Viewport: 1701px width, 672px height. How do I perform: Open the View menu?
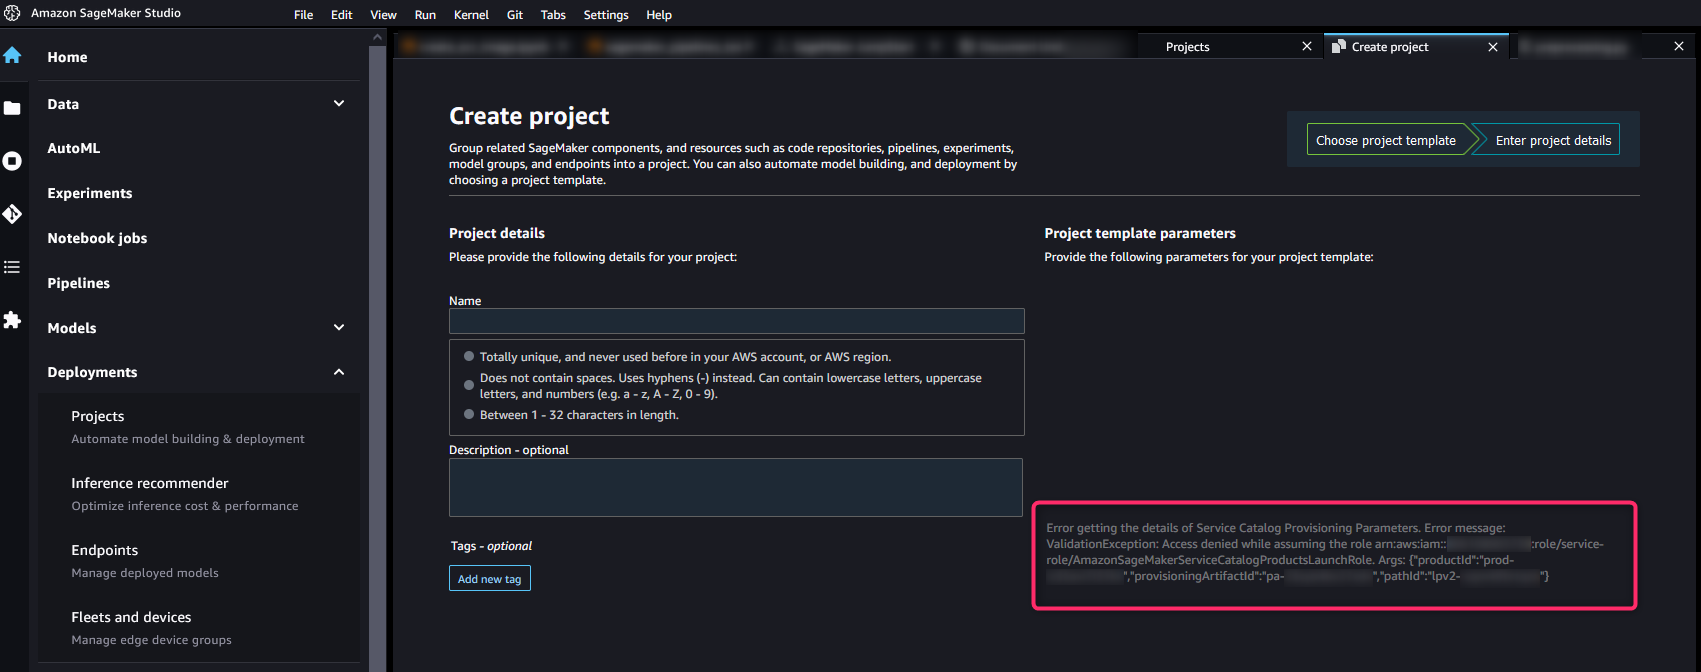click(383, 15)
